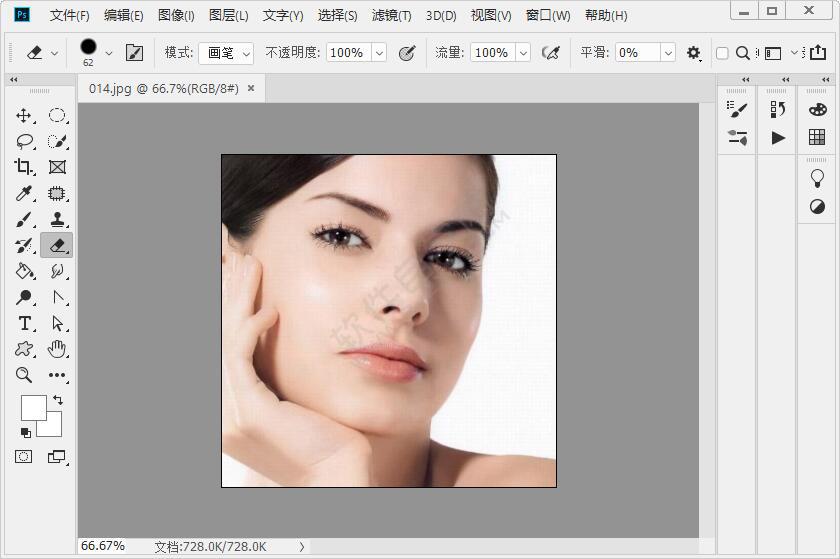
Task: Open the 图层(L) menu
Action: [x=229, y=16]
